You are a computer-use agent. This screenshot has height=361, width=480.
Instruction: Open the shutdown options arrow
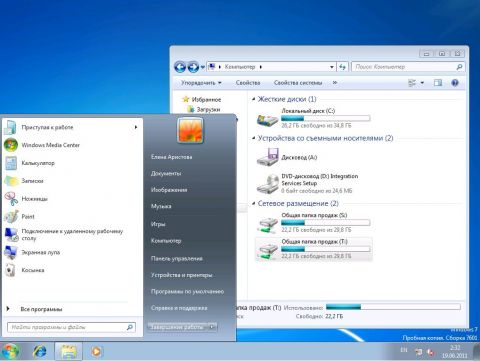[212, 327]
